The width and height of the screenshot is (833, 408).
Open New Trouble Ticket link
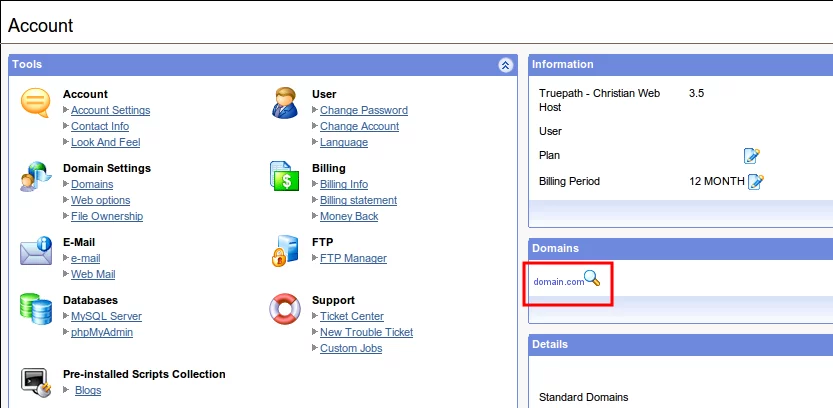tap(366, 333)
